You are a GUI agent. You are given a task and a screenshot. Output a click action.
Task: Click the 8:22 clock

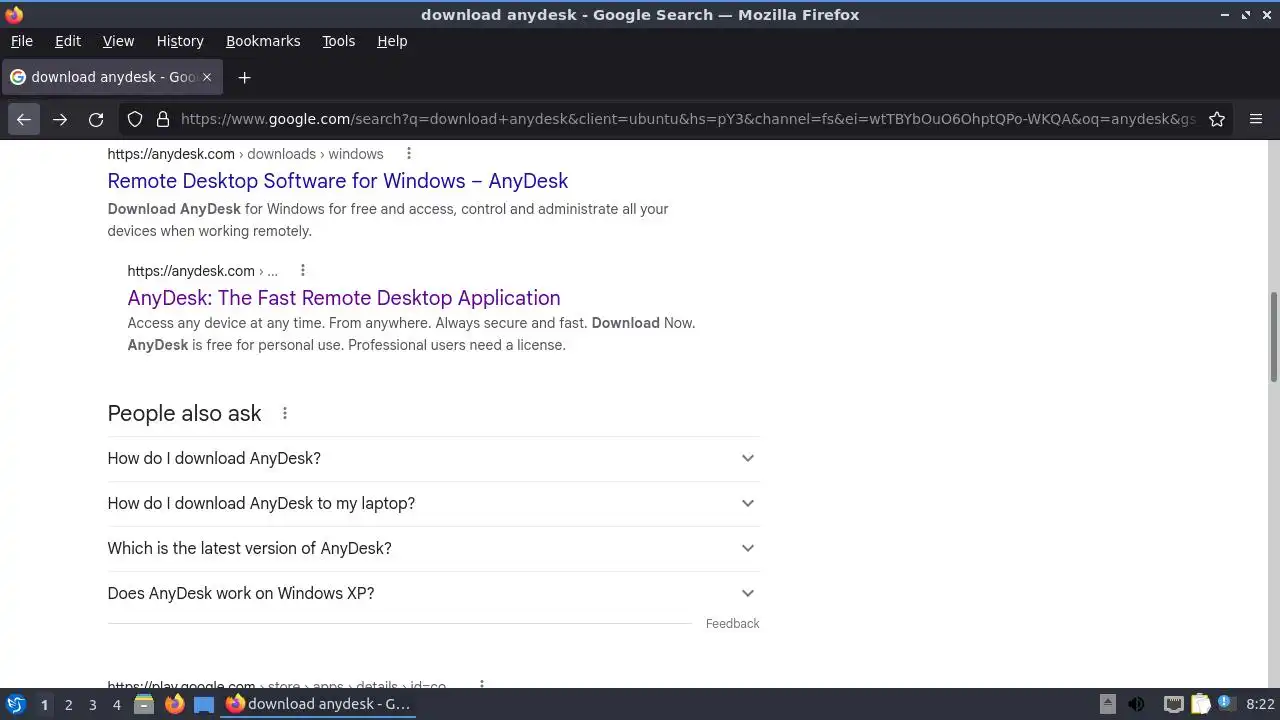[1260, 704]
